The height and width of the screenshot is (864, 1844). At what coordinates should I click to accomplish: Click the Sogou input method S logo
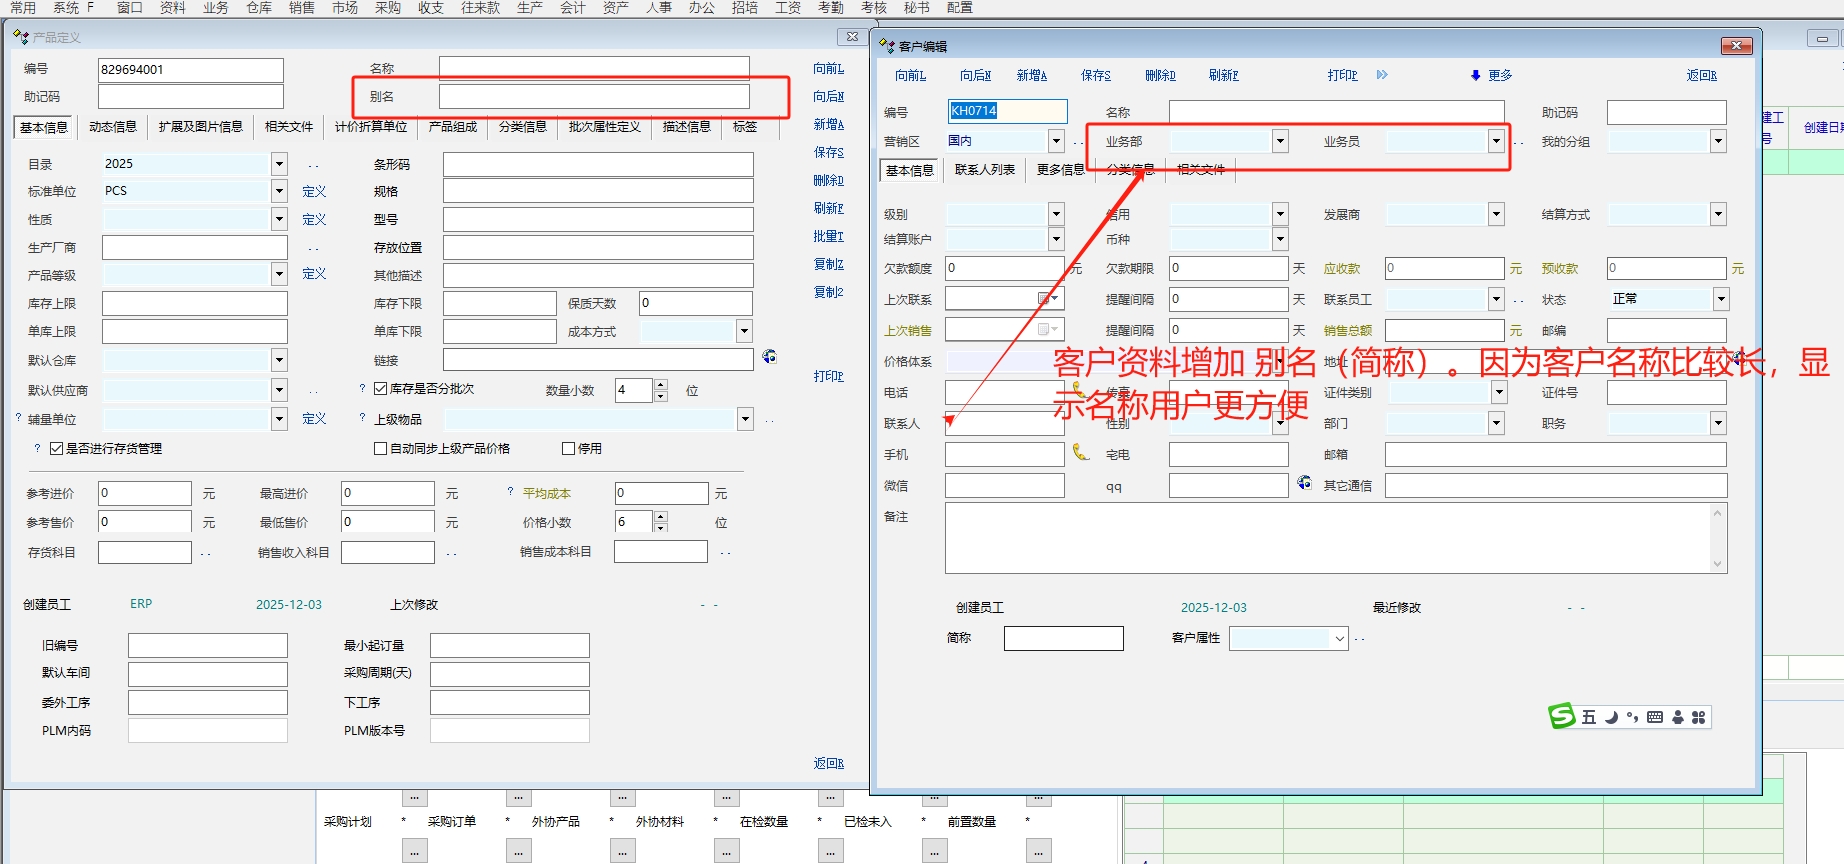(1561, 716)
